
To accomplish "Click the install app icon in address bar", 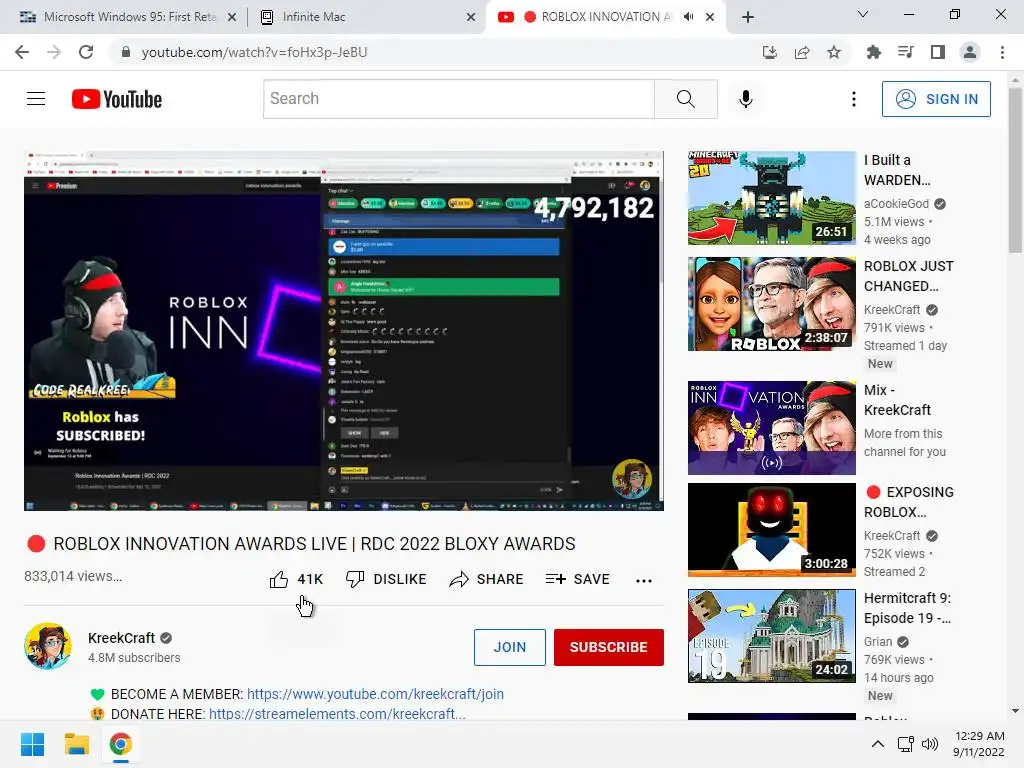I will [x=770, y=52].
